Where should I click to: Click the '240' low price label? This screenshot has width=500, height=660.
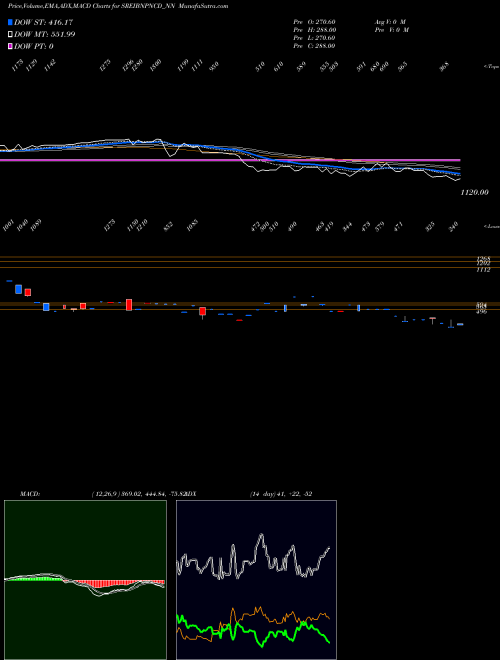[x=455, y=226]
